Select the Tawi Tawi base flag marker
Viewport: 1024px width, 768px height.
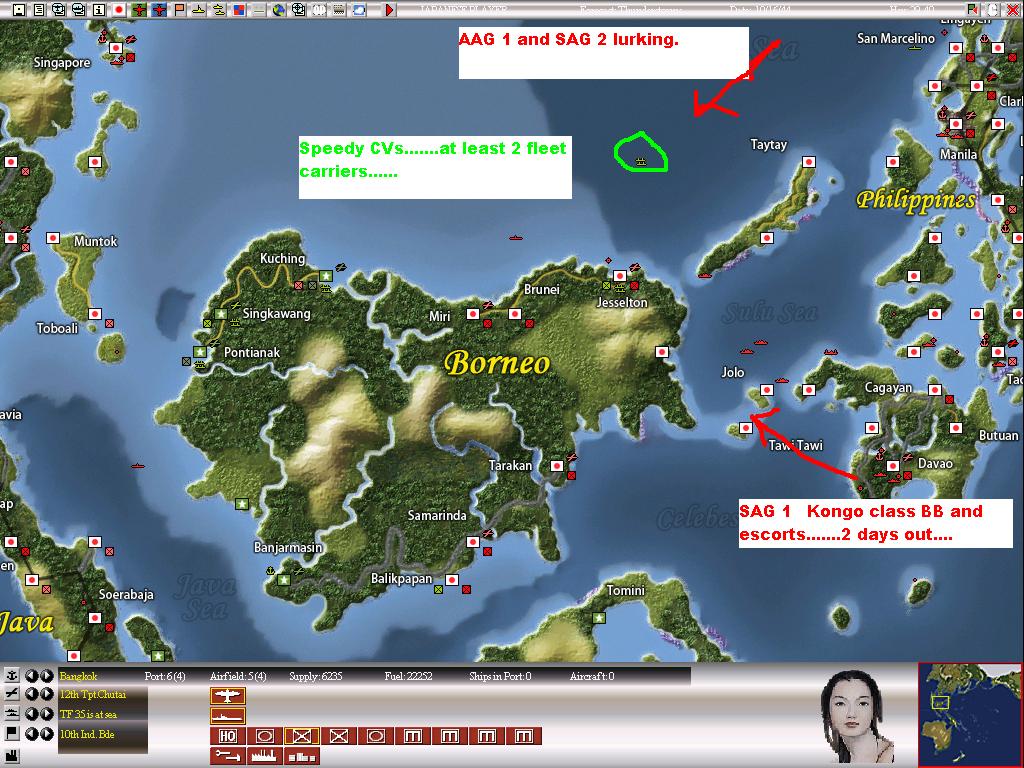click(x=746, y=428)
